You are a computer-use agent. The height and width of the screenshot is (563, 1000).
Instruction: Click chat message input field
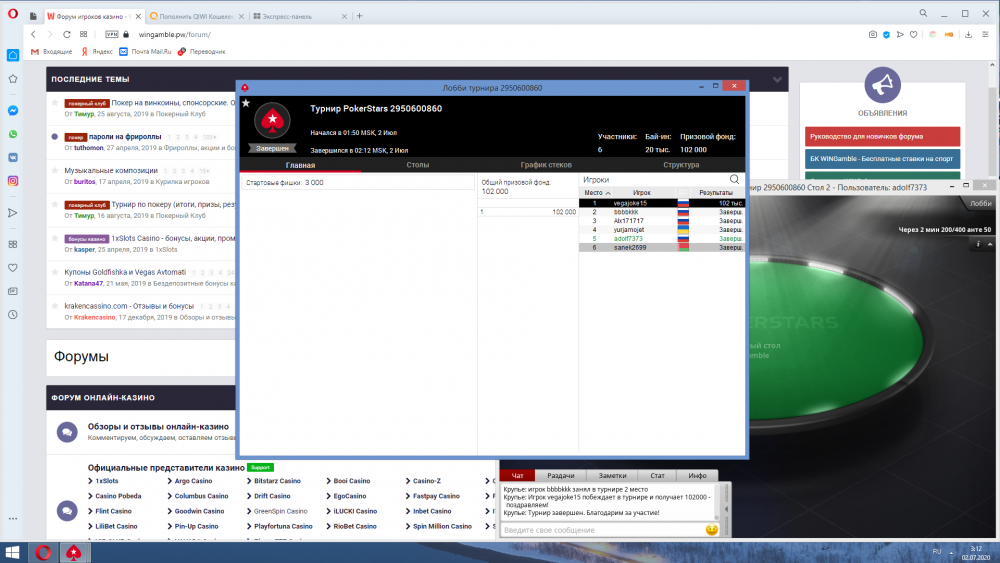coord(603,530)
